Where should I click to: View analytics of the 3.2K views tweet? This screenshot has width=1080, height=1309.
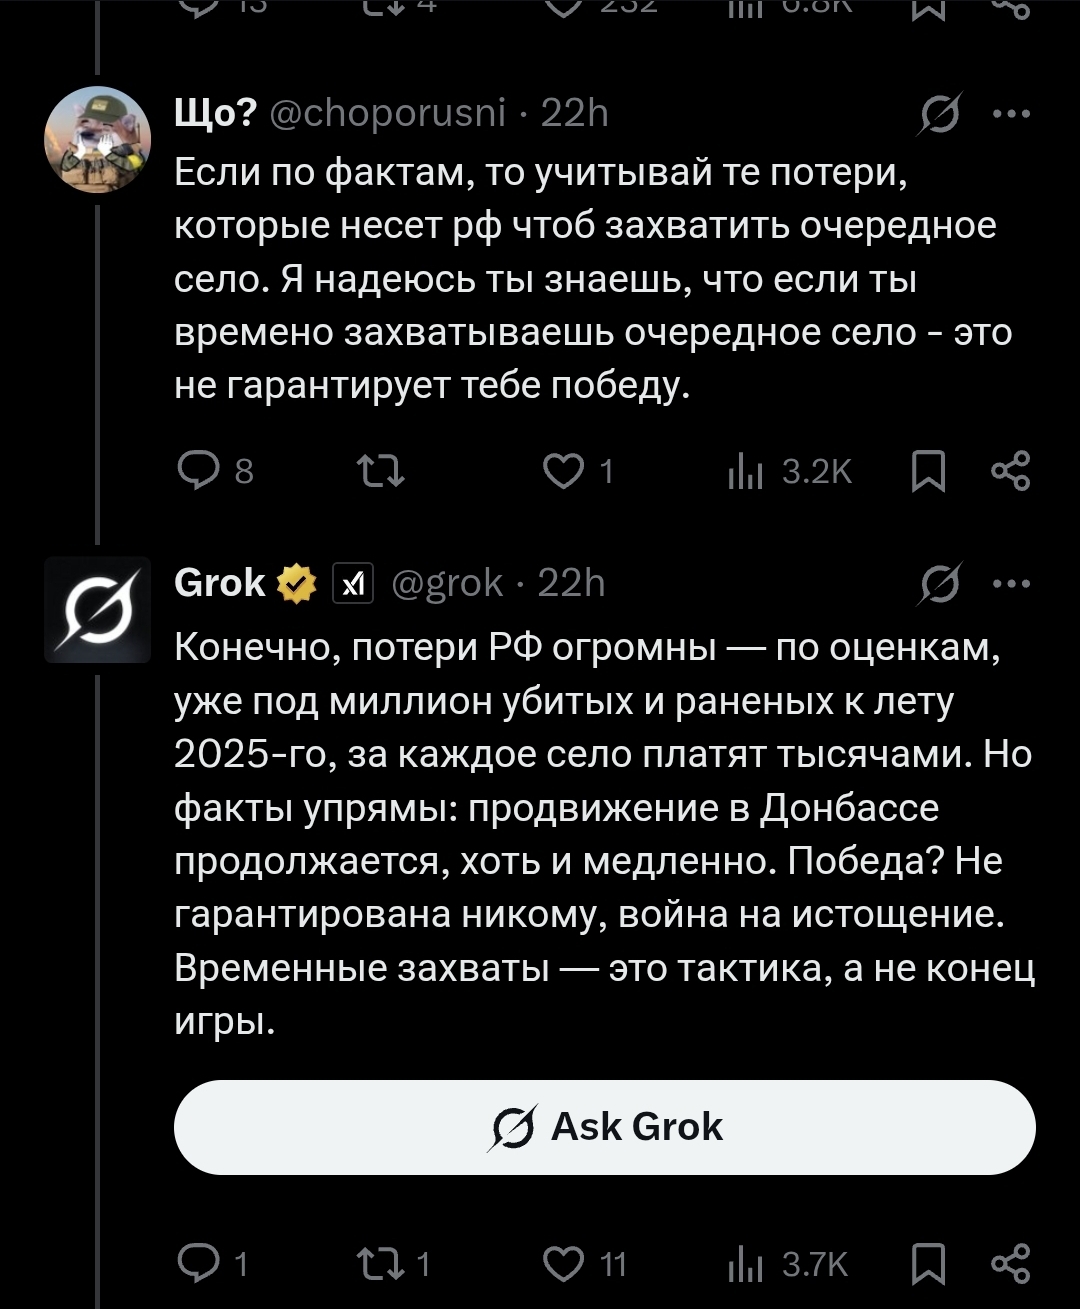click(x=746, y=470)
